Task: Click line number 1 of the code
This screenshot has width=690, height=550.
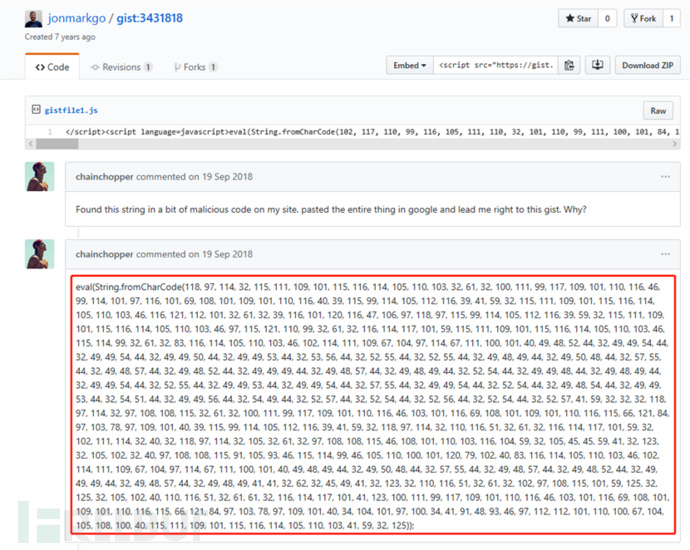Action: click(x=50, y=132)
